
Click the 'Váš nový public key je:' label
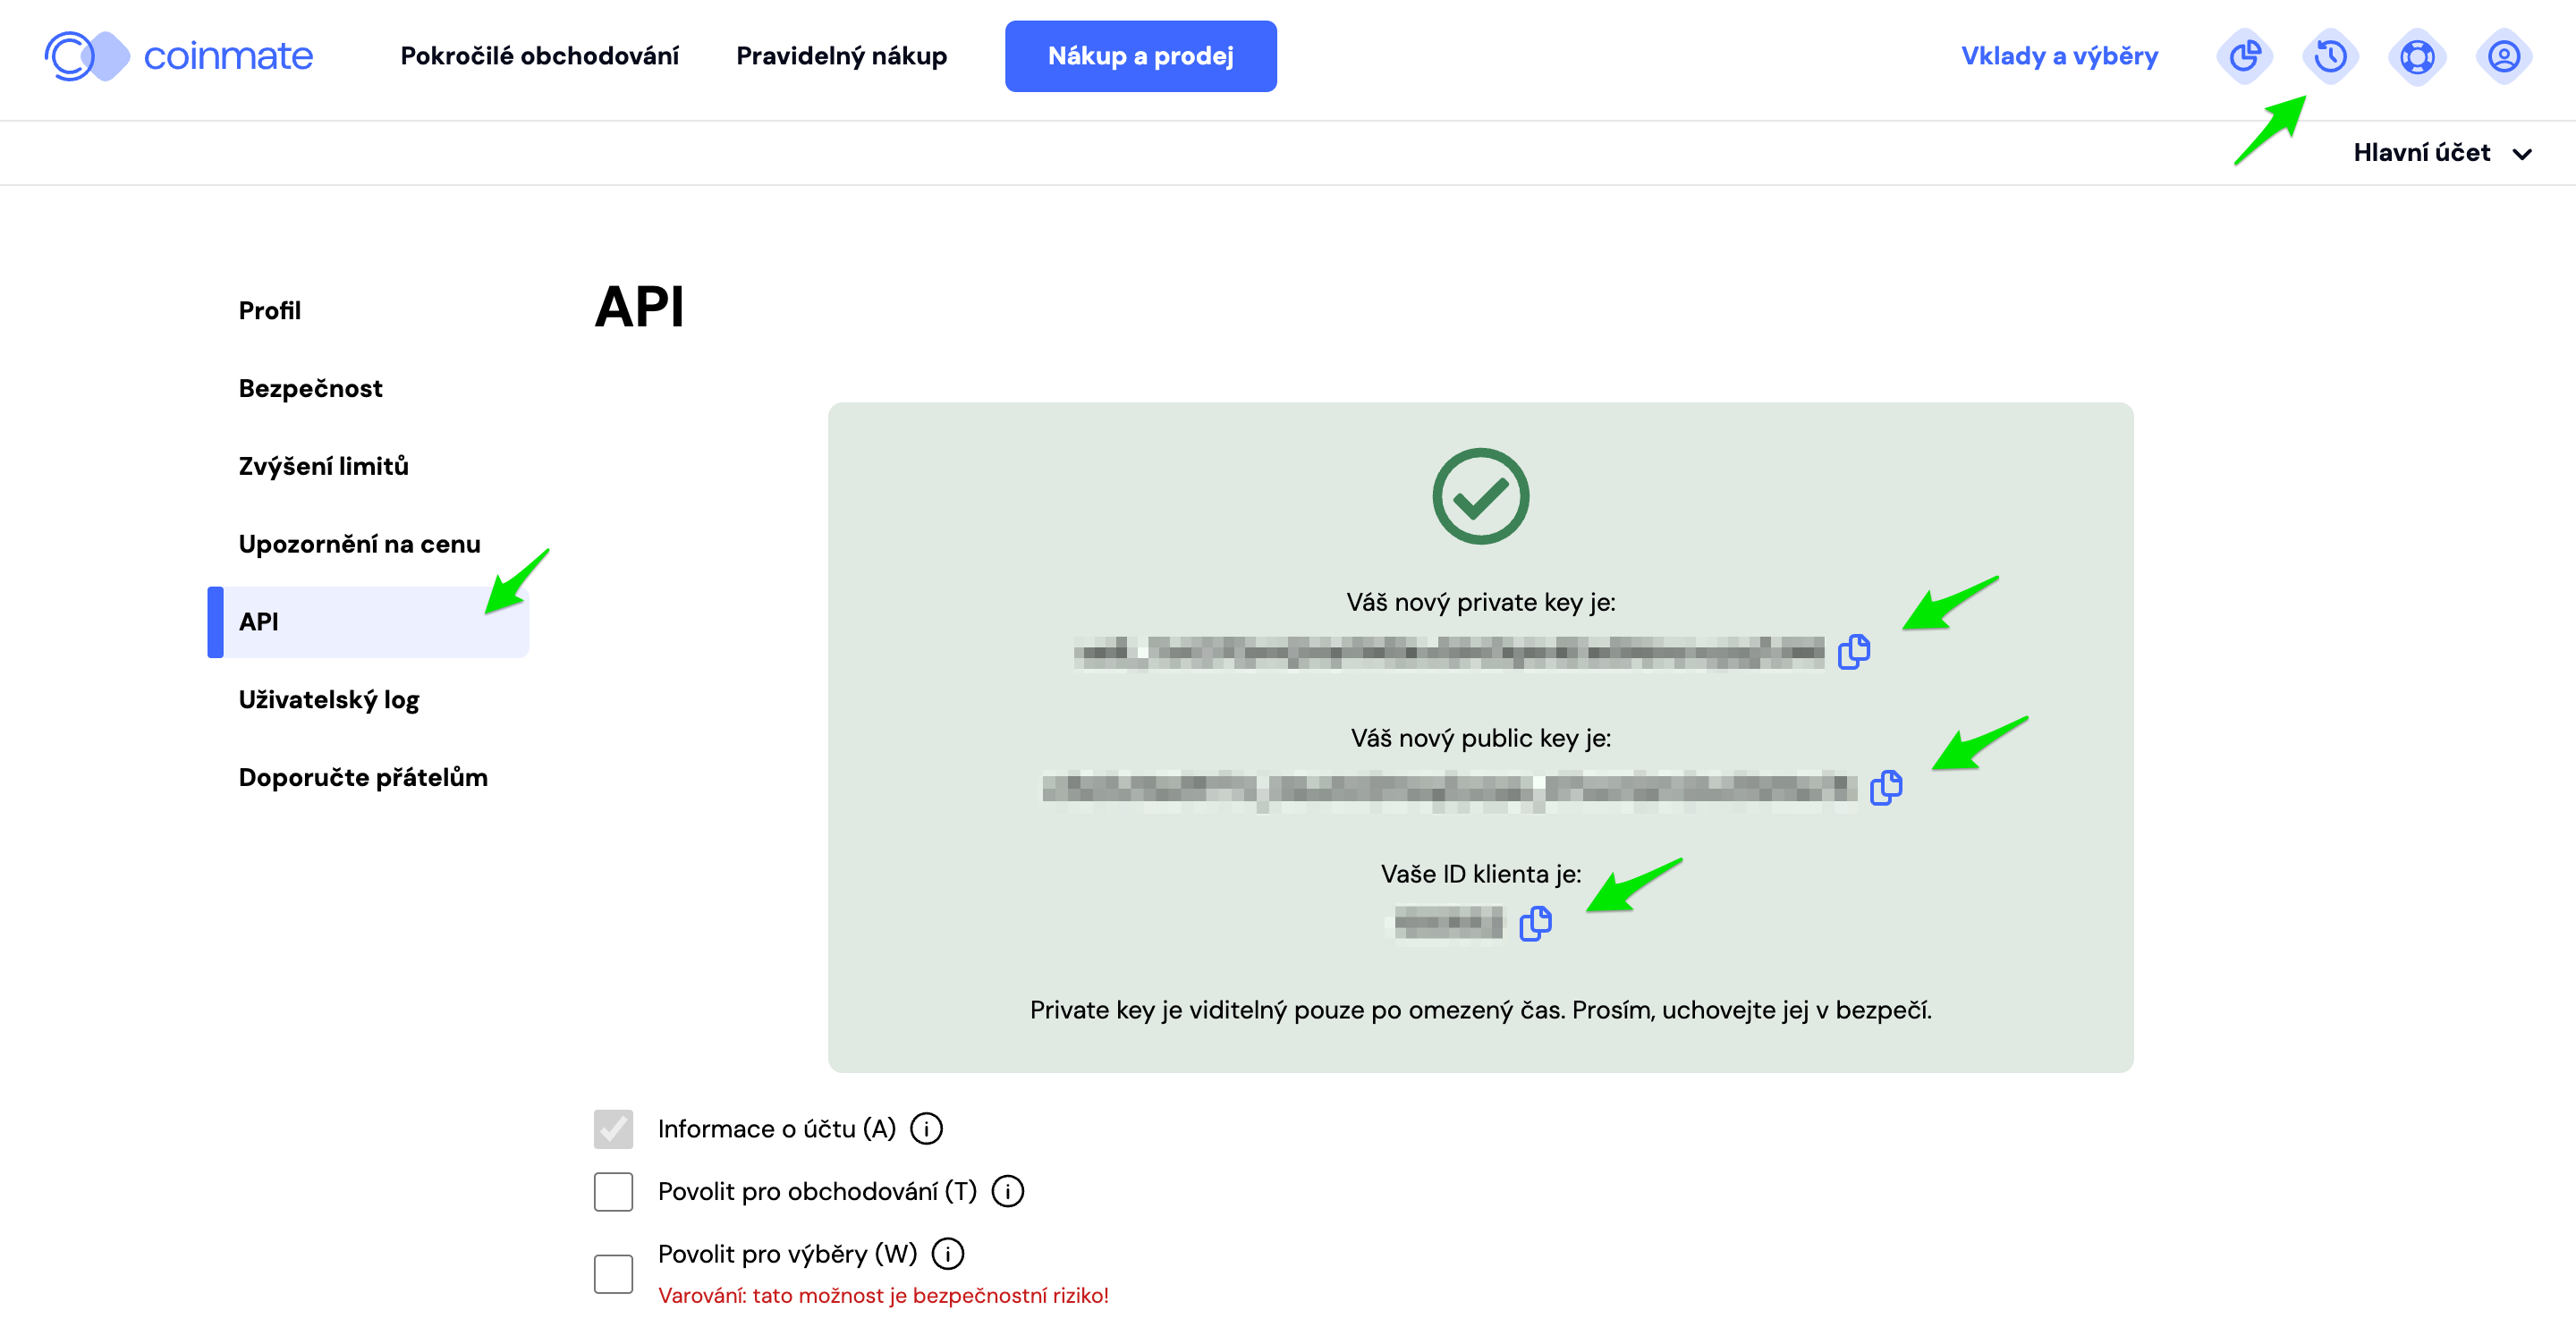1480,738
